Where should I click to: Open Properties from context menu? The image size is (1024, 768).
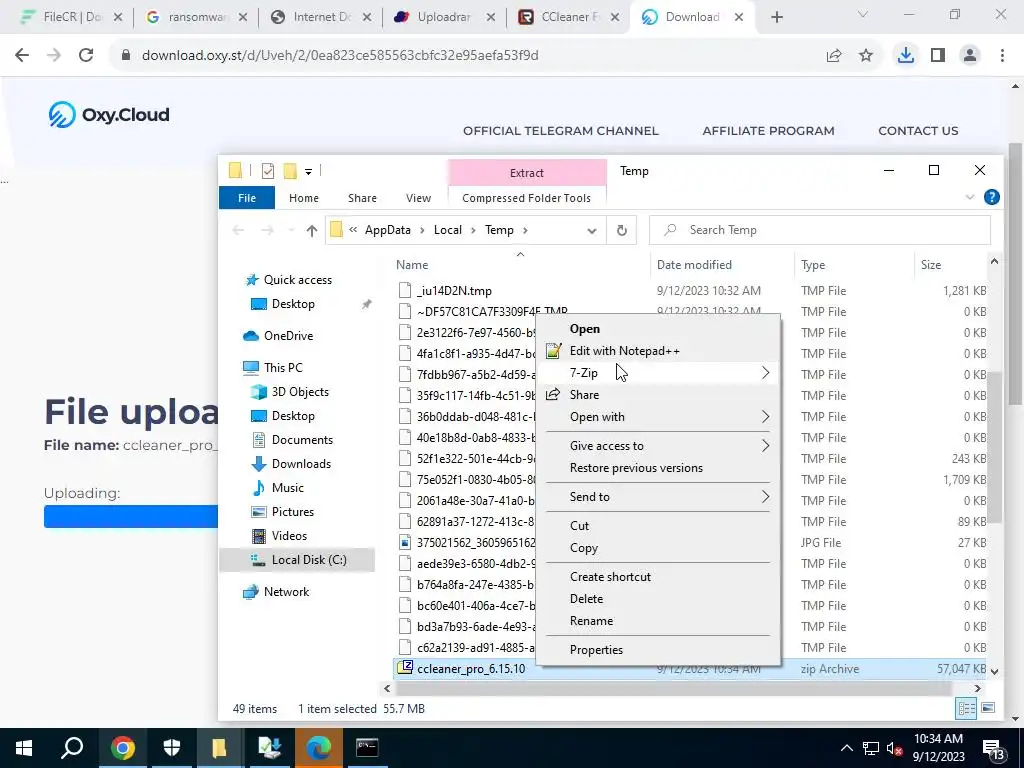click(x=658, y=650)
